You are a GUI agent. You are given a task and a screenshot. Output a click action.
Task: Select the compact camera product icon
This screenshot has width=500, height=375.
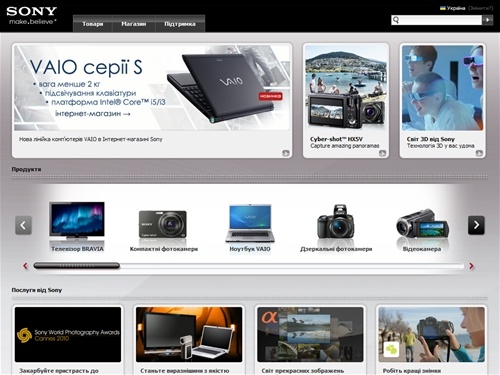pos(163,224)
